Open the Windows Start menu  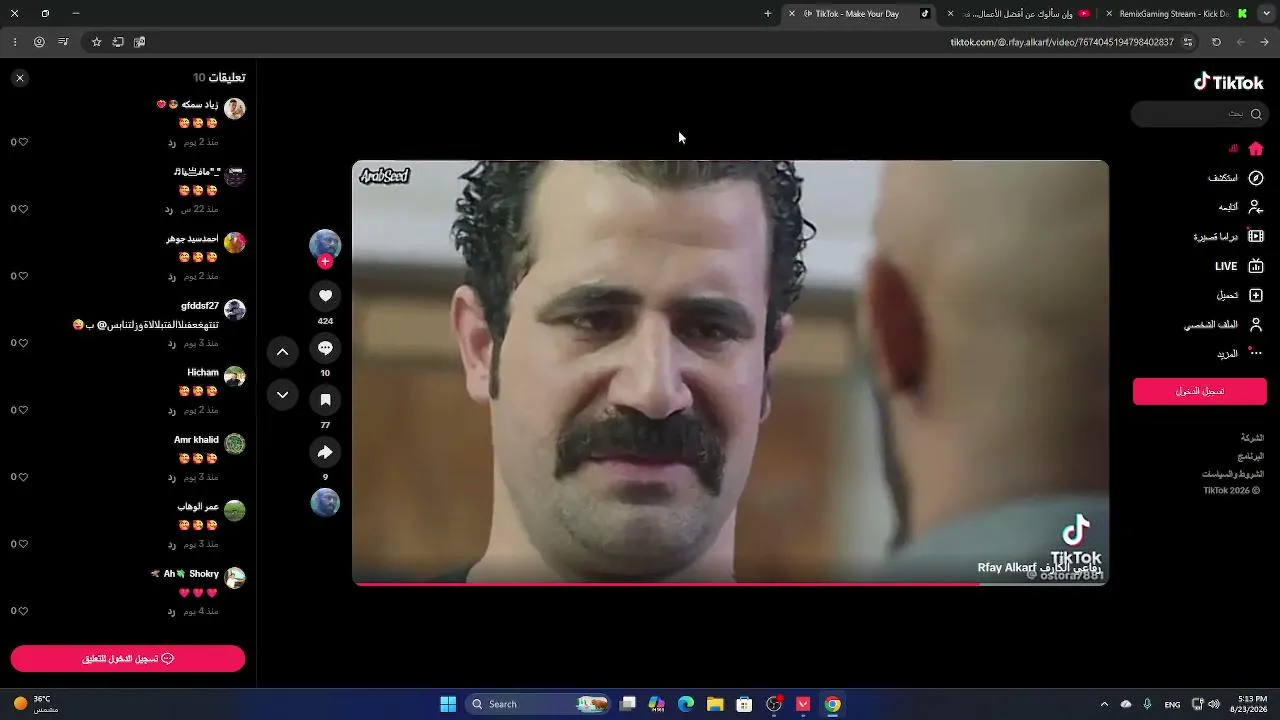click(x=448, y=704)
